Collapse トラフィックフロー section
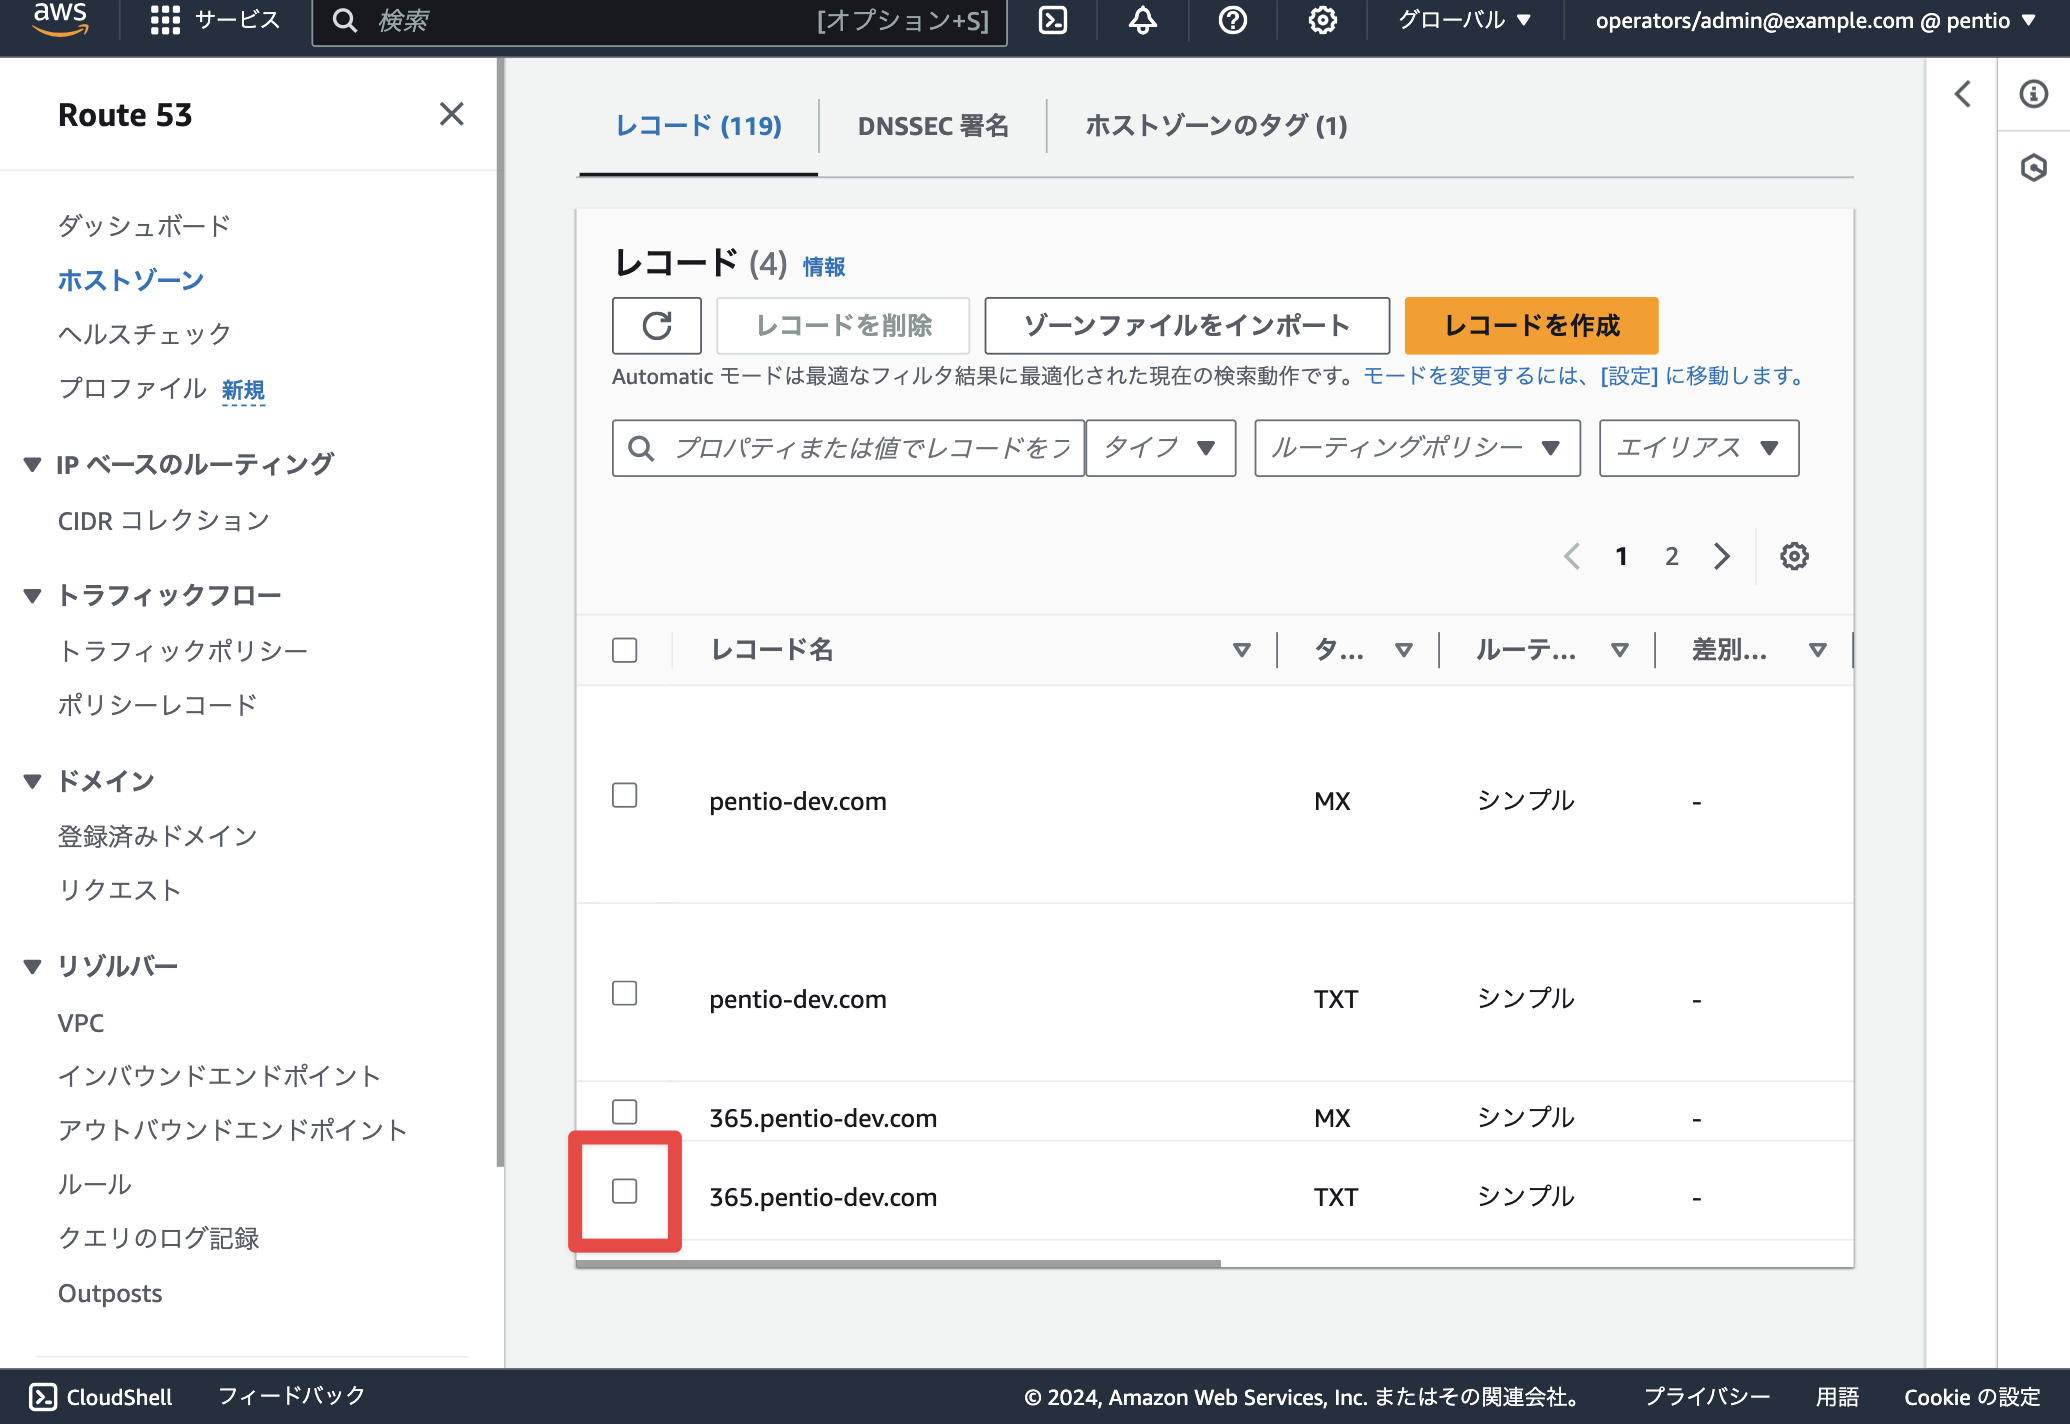2070x1424 pixels. (33, 596)
